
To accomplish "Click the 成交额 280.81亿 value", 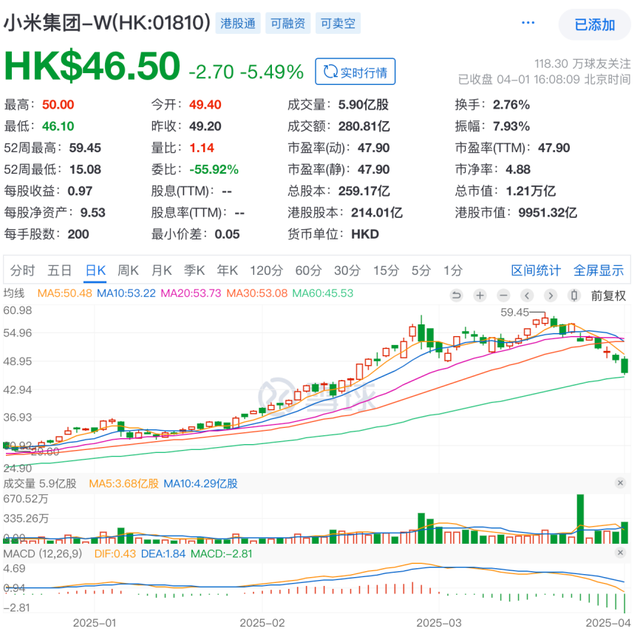I will click(x=364, y=126).
